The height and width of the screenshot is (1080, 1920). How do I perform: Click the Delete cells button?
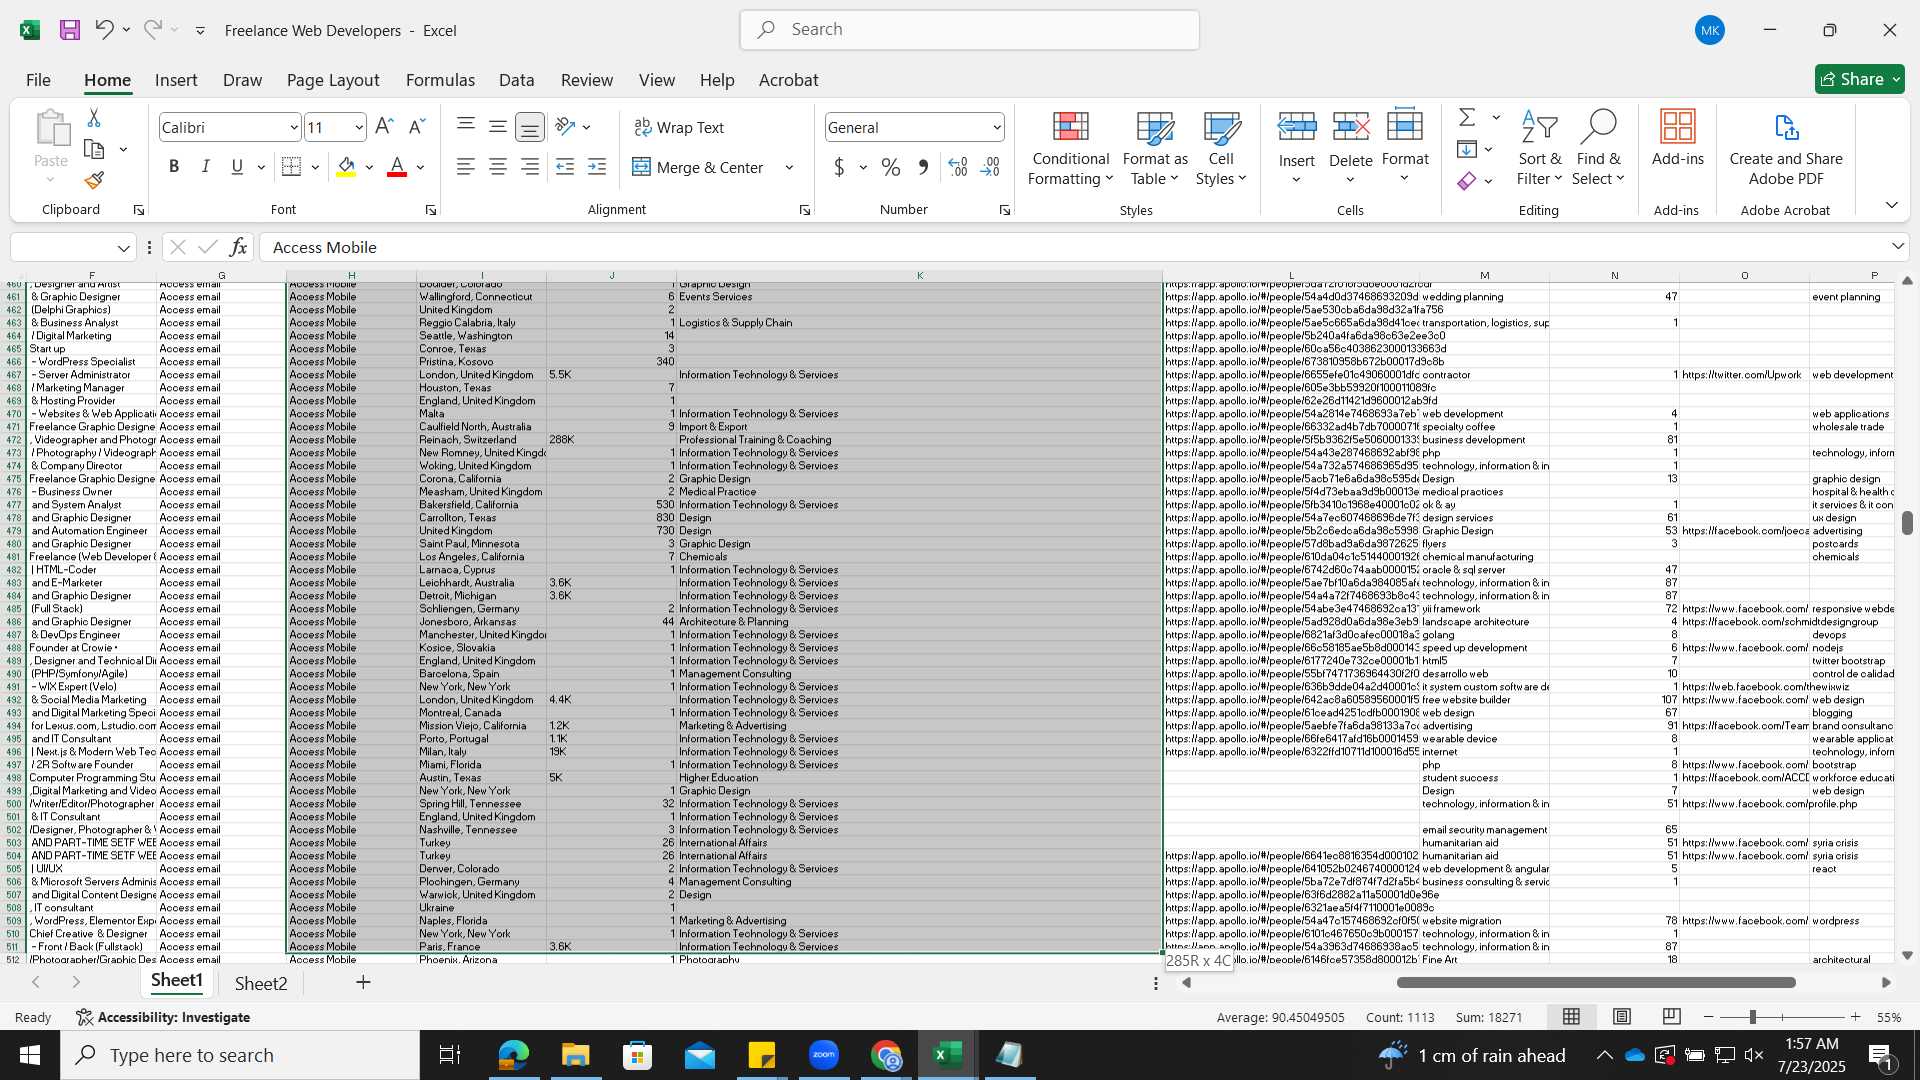1350,148
